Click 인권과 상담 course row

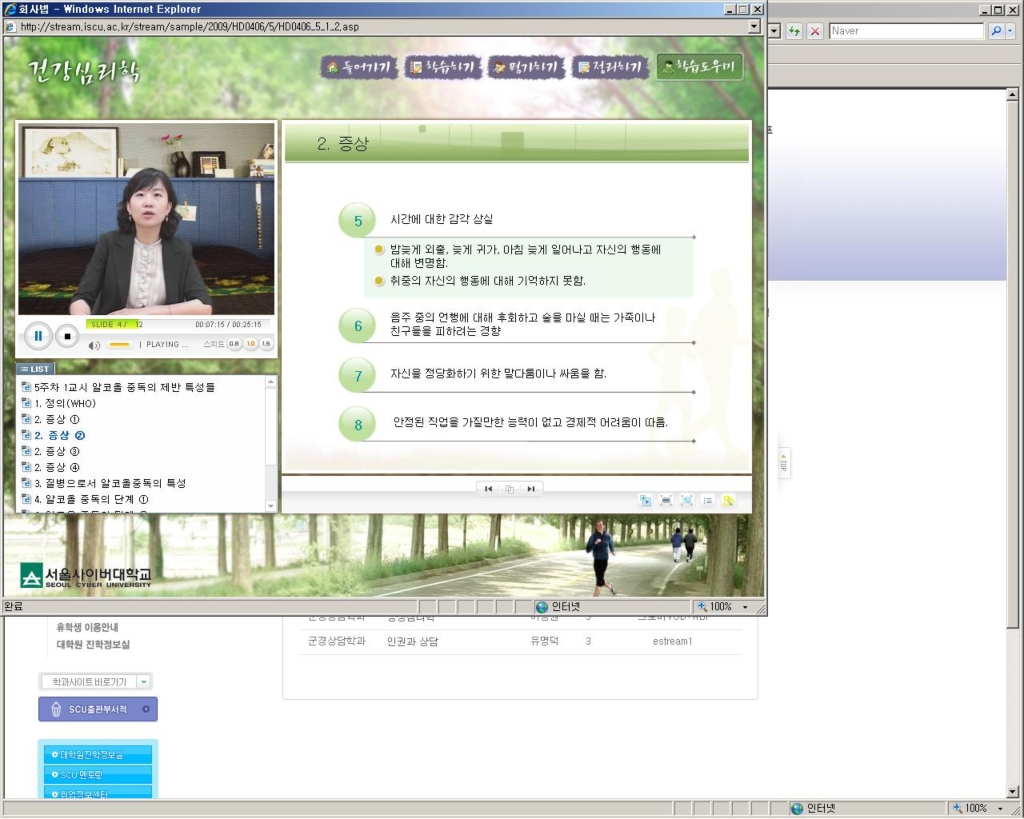pyautogui.click(x=520, y=641)
